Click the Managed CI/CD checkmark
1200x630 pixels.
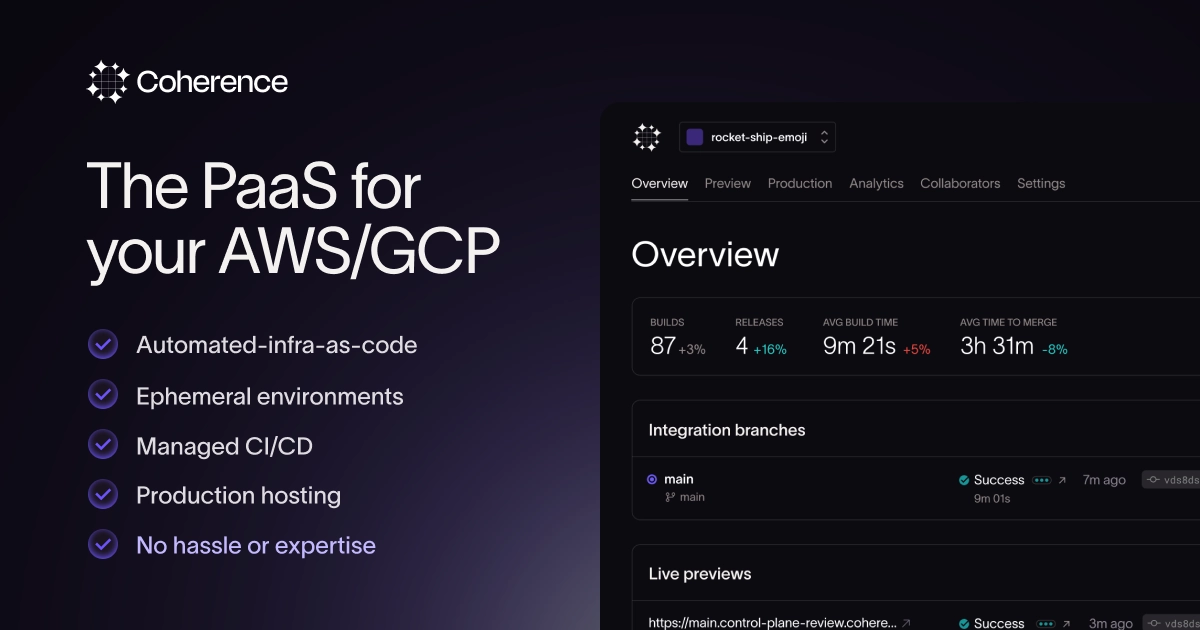(x=103, y=445)
